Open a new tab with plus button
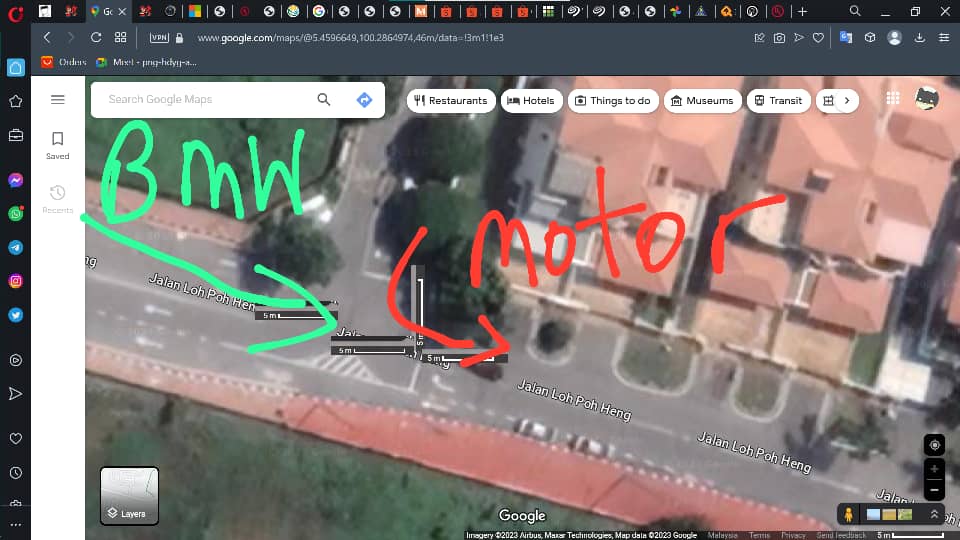Image resolution: width=960 pixels, height=540 pixels. 803,11
